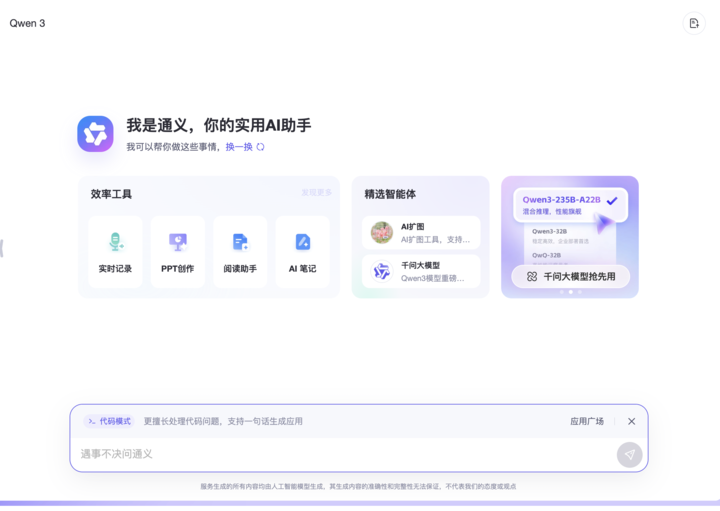The width and height of the screenshot is (720, 511).
Task: Open the 阅读助手 document tool
Action: [240, 252]
